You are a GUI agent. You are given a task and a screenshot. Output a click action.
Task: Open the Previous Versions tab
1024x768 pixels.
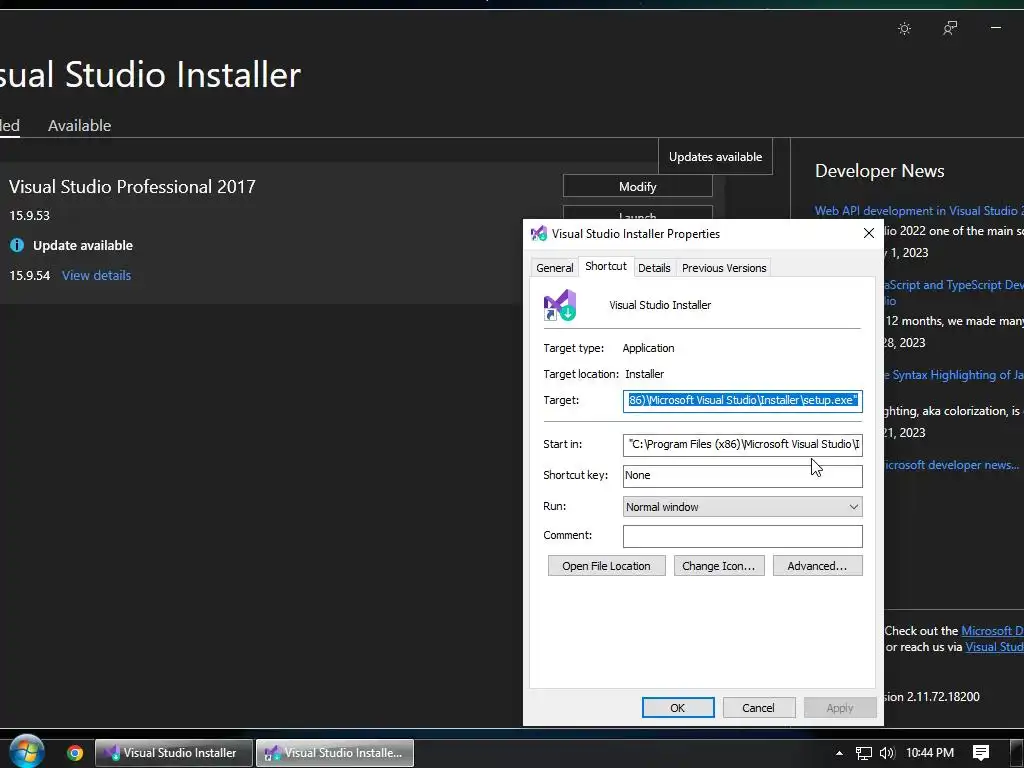(x=724, y=268)
